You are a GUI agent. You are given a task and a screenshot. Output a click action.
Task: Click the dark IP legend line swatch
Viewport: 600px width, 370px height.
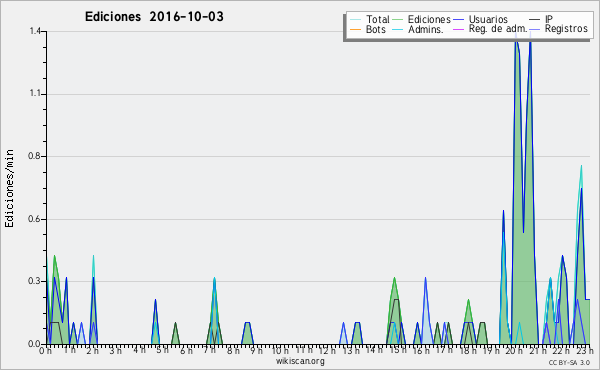[535, 20]
